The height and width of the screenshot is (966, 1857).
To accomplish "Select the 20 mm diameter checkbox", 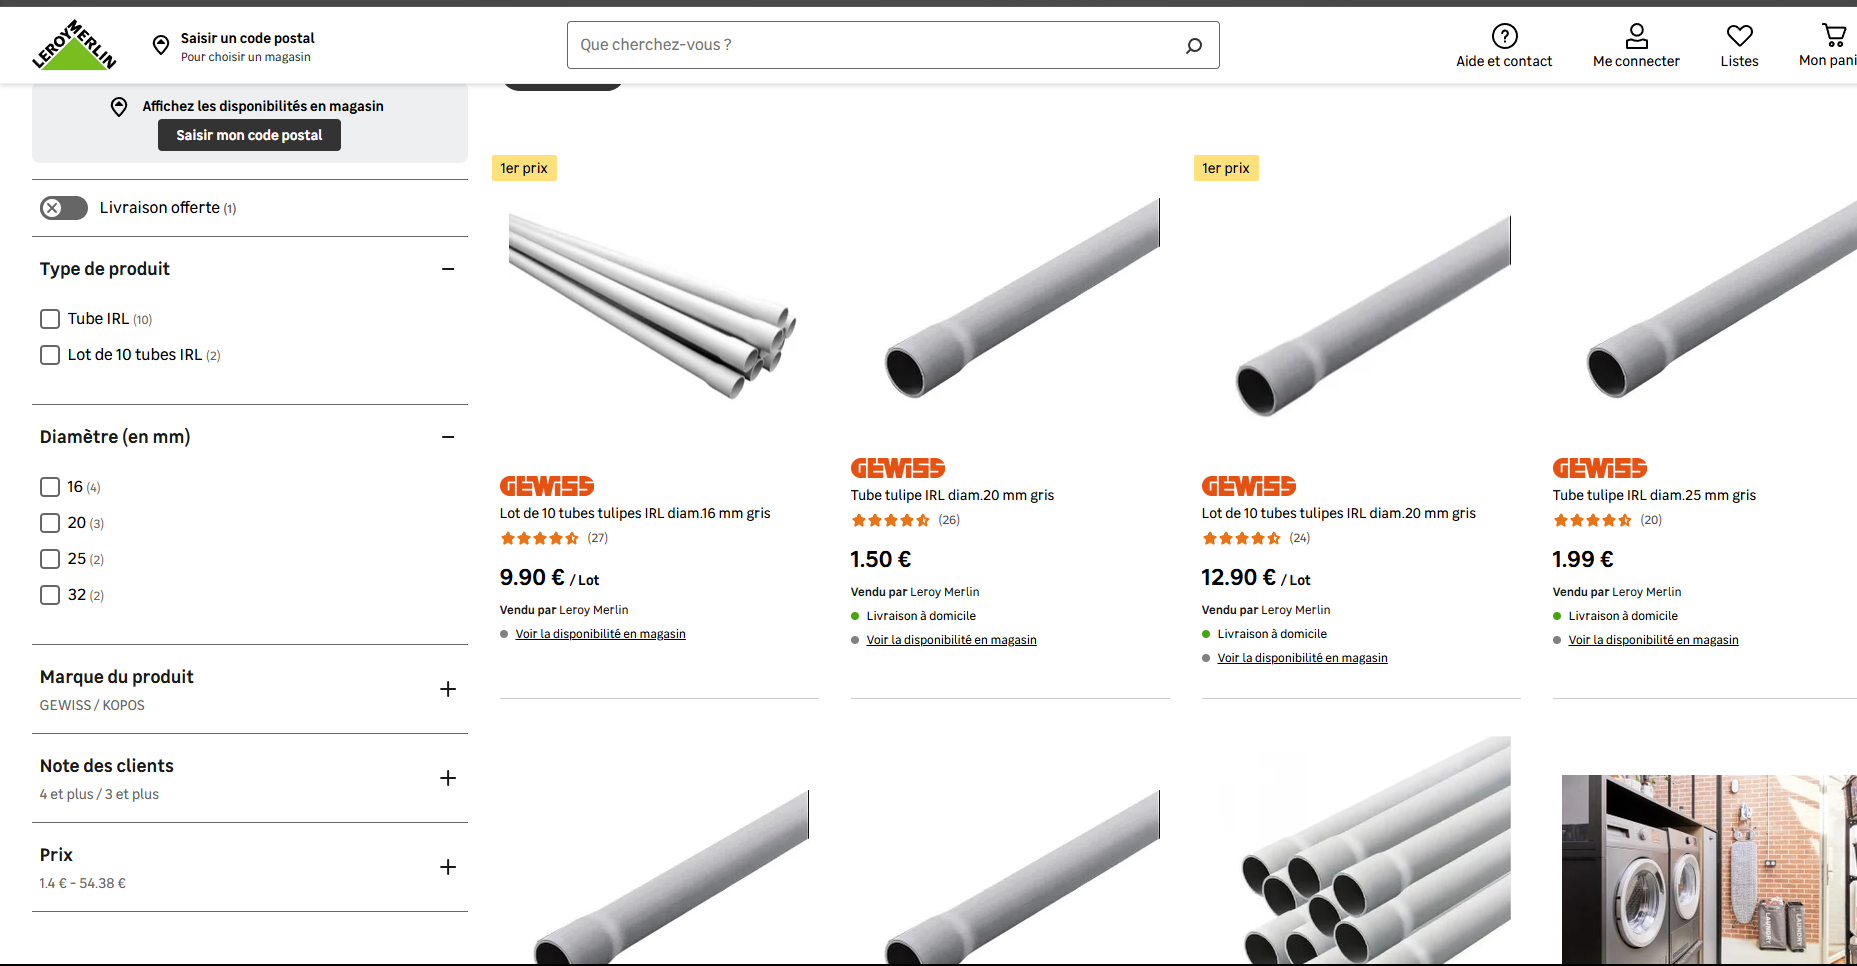I will point(50,523).
